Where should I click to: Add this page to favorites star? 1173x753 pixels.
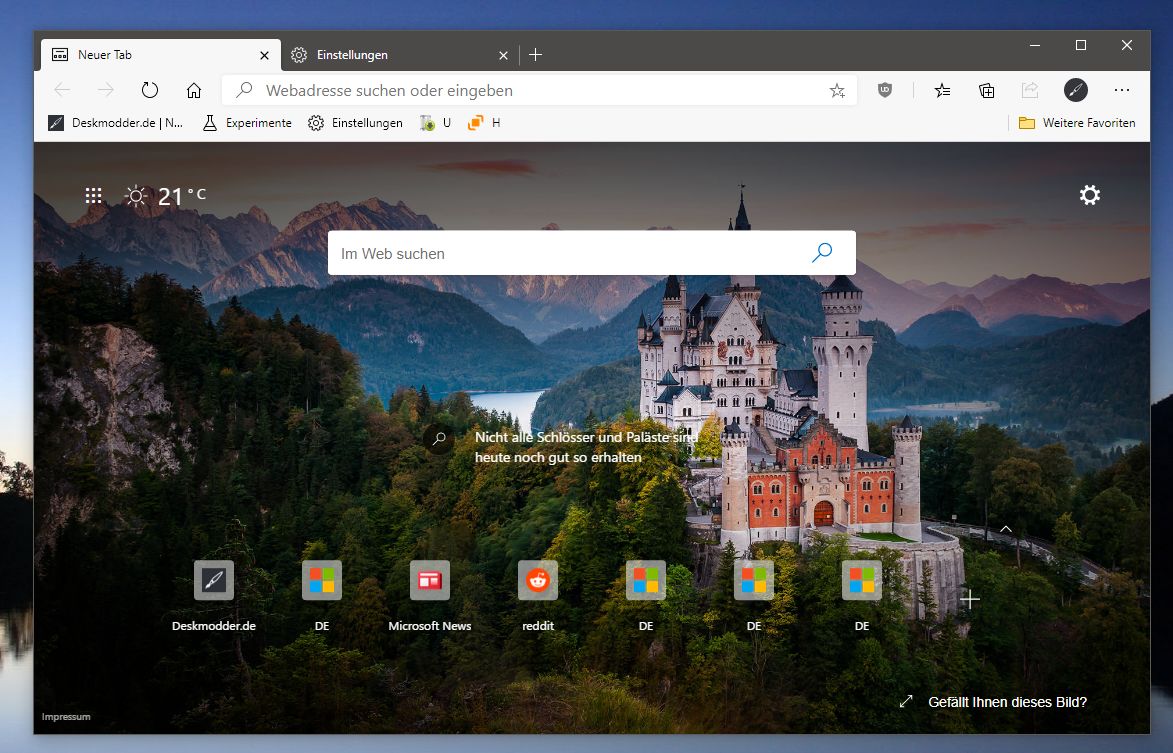(x=837, y=90)
